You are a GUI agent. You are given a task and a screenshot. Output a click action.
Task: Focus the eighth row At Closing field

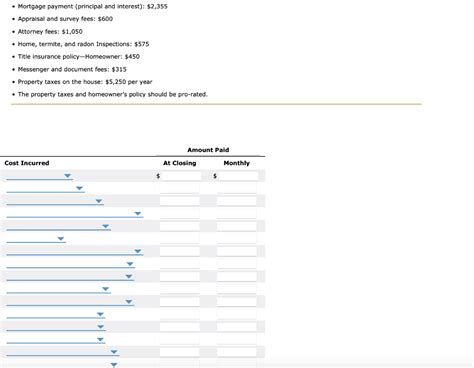pos(180,264)
